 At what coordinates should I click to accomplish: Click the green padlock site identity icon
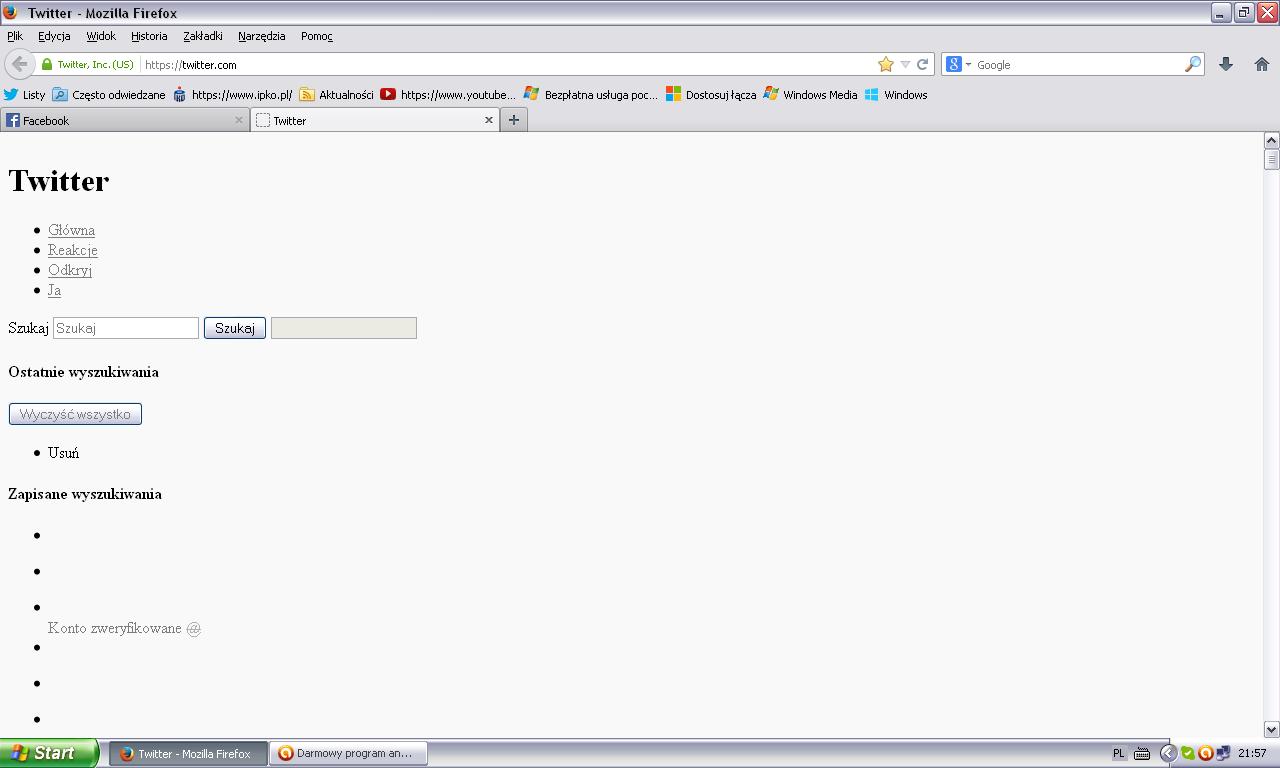tap(46, 64)
